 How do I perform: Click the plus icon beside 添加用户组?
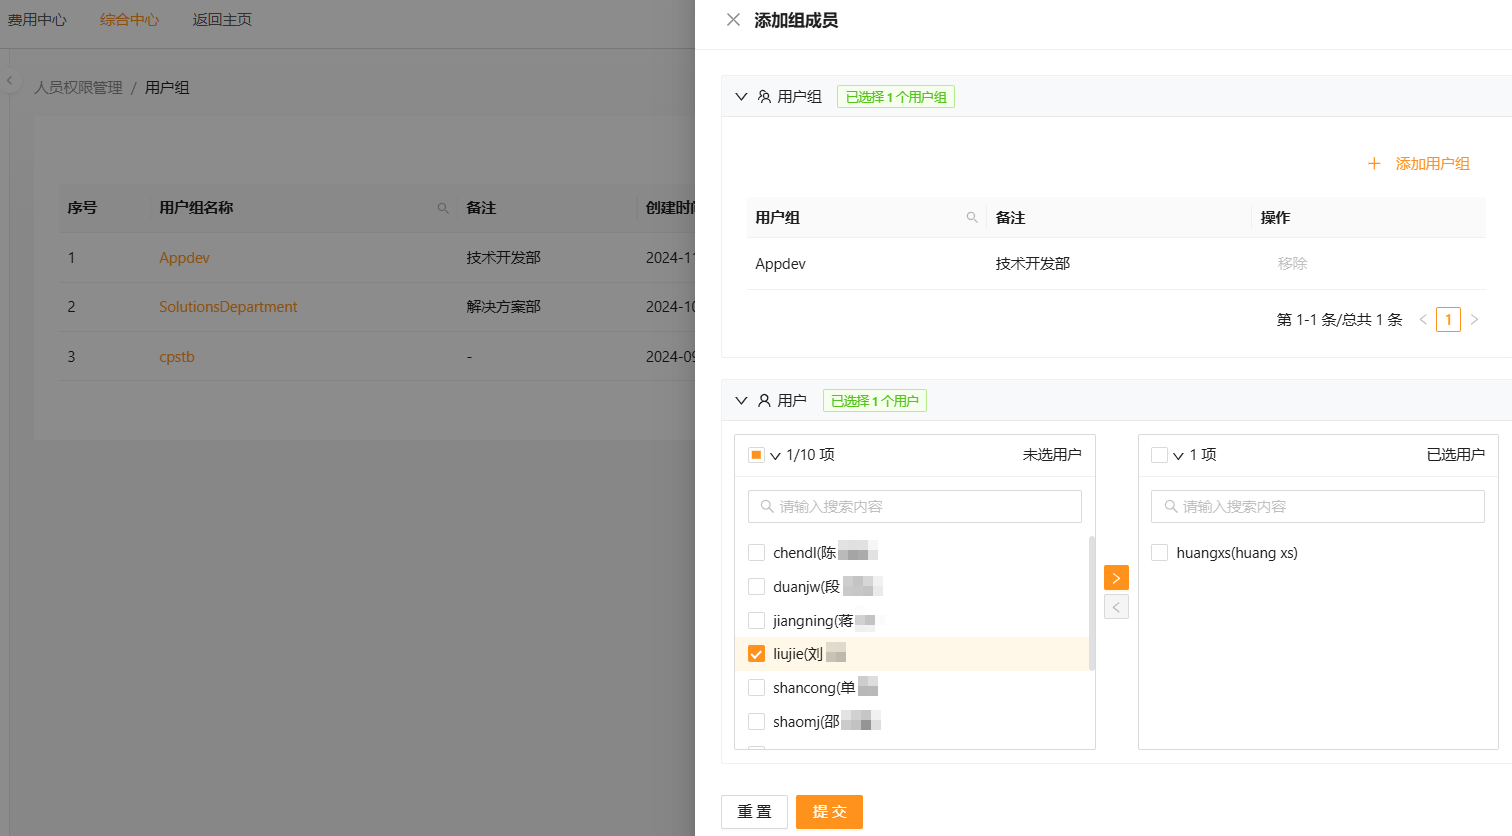tap(1374, 164)
